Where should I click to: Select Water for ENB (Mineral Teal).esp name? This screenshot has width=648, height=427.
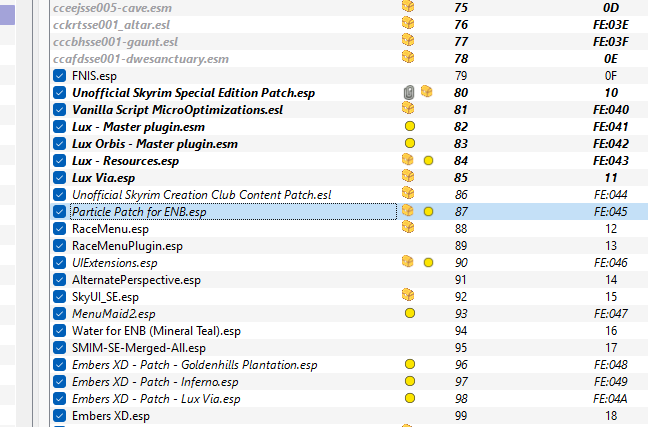156,331
